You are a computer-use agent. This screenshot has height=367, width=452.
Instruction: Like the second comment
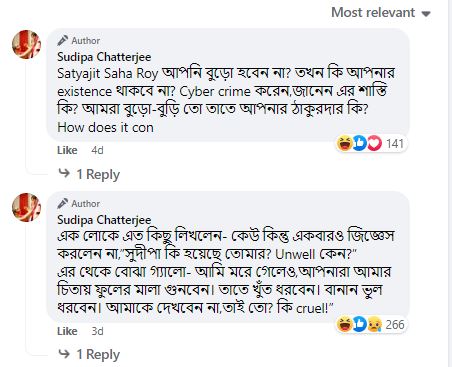point(67,331)
